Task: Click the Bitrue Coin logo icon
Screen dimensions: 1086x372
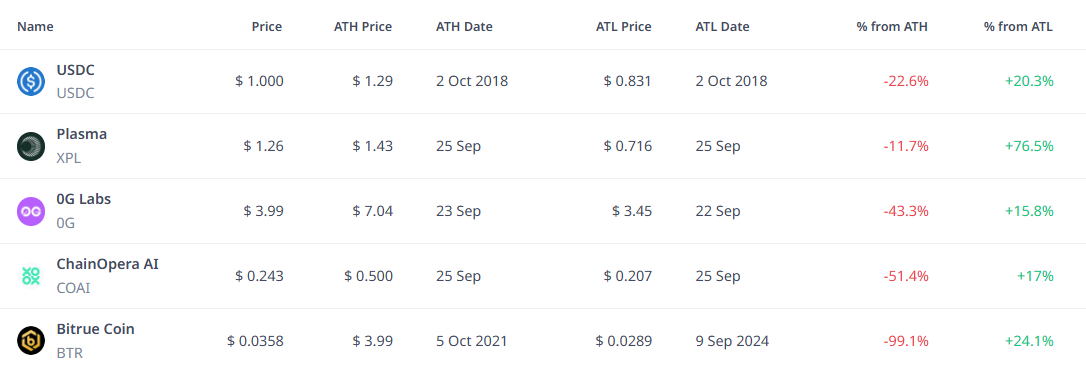Action: (30, 341)
